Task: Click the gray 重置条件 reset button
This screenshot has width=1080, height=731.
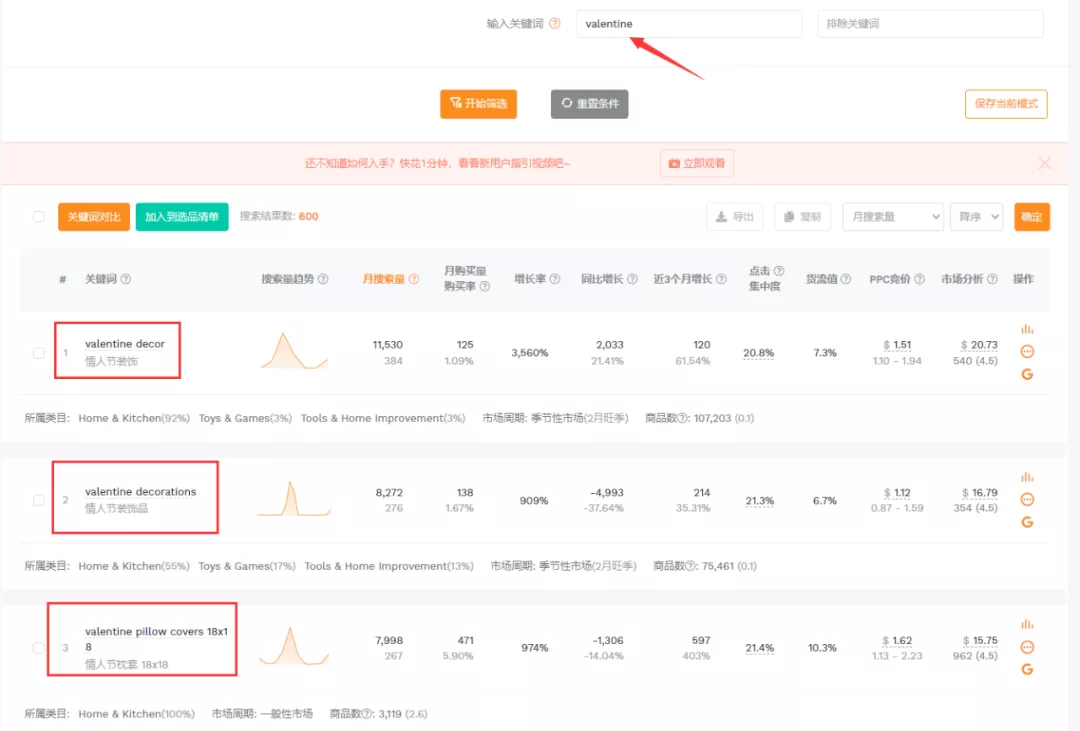Action: tap(590, 104)
